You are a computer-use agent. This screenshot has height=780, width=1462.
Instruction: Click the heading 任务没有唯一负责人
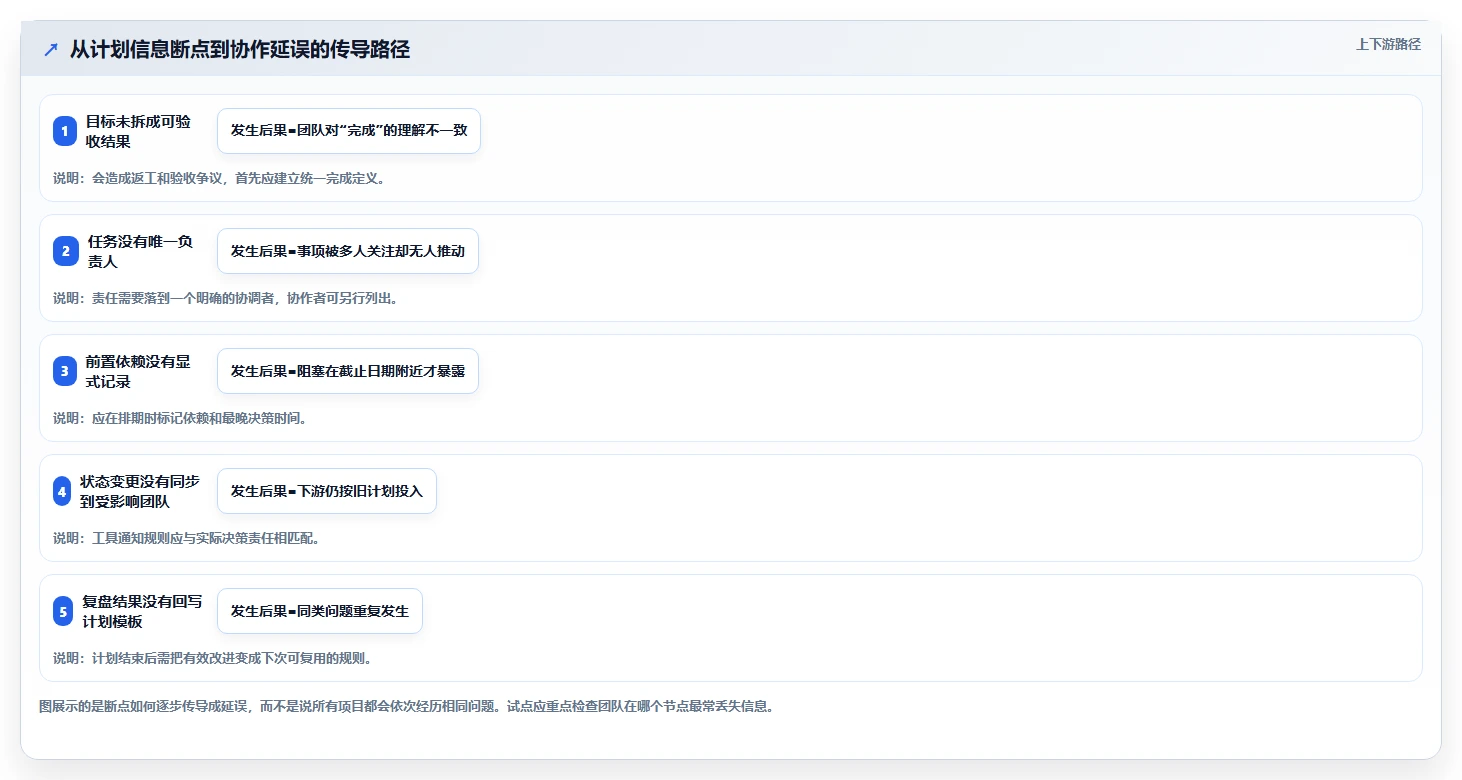pyautogui.click(x=140, y=251)
